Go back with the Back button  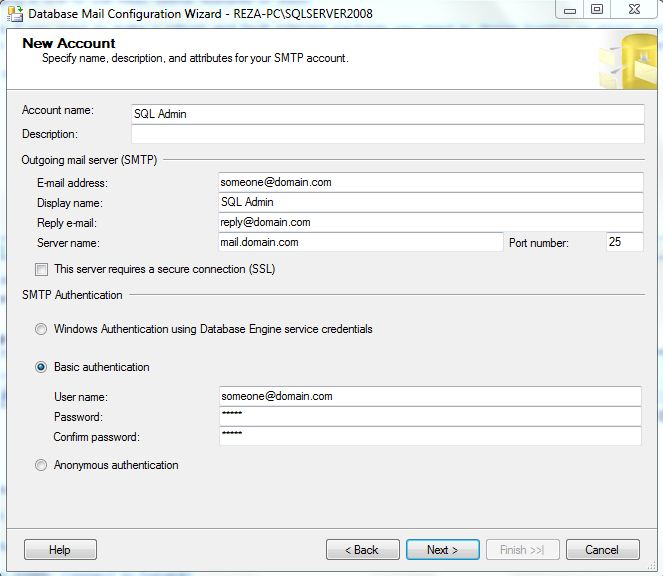pos(362,549)
